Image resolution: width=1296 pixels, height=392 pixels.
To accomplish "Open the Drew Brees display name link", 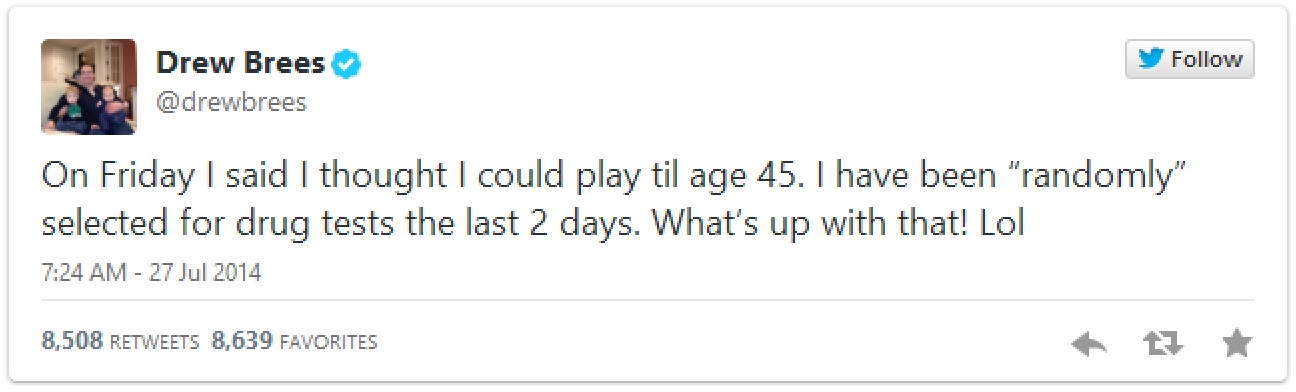I will point(241,64).
